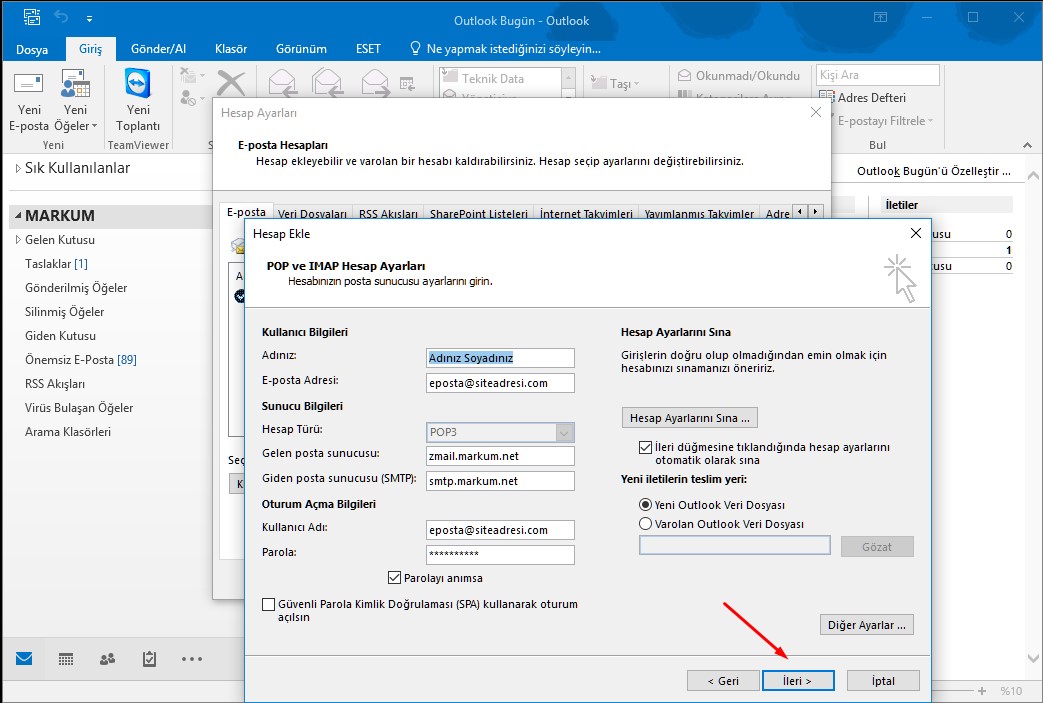Open the Gönderilmiş Öğeler folder
1043x703 pixels.
pos(76,288)
